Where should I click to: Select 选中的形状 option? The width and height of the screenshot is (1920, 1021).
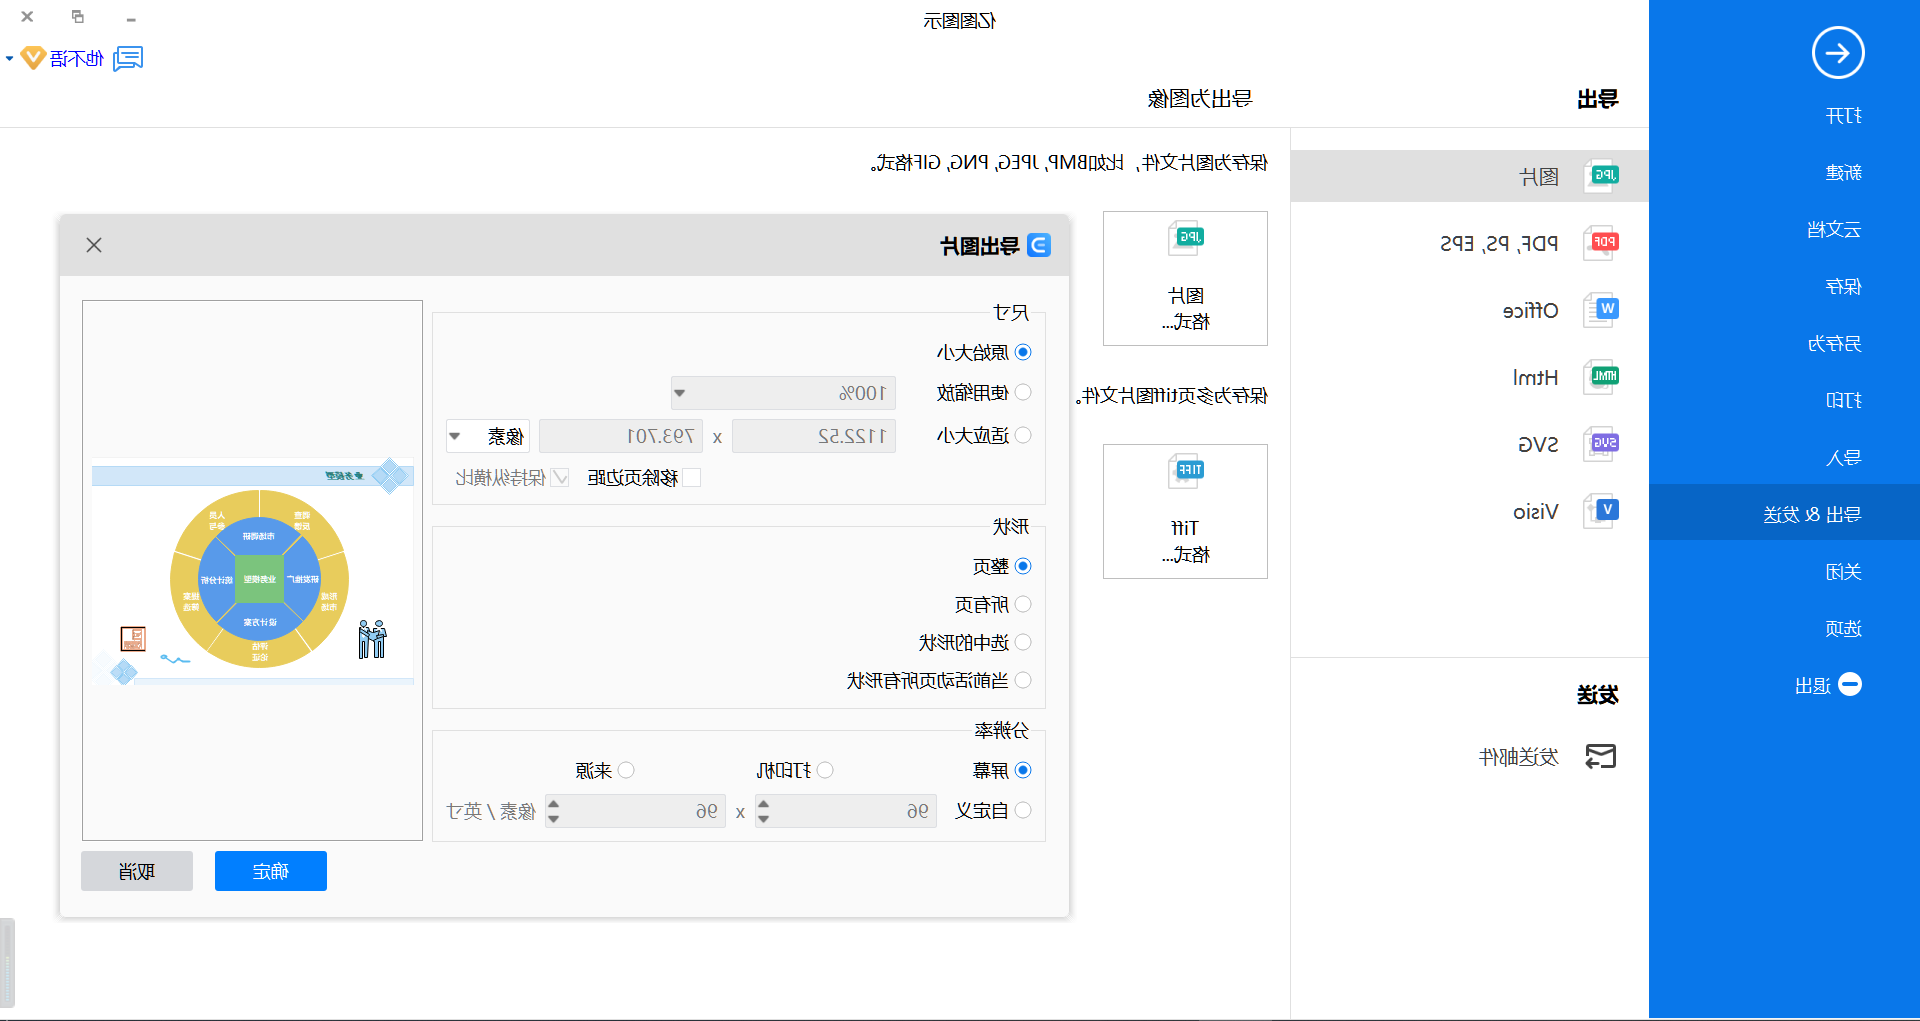tap(1023, 642)
